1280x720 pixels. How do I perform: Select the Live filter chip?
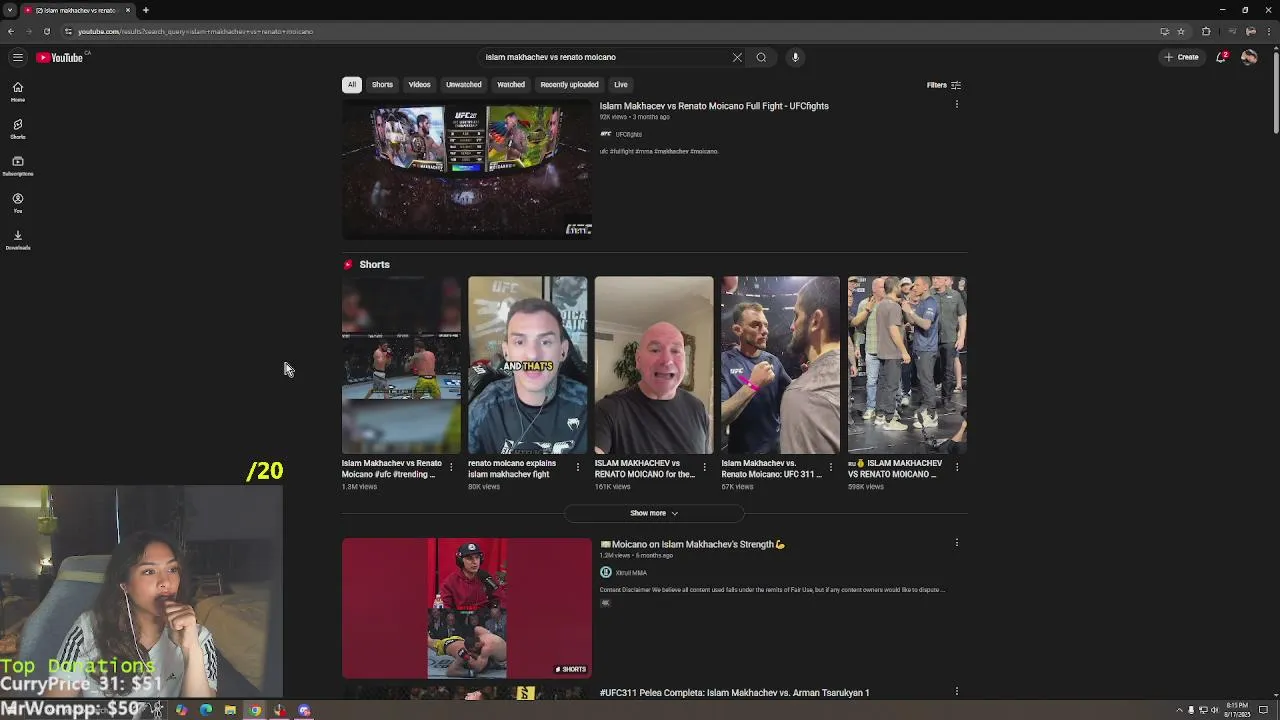point(621,85)
